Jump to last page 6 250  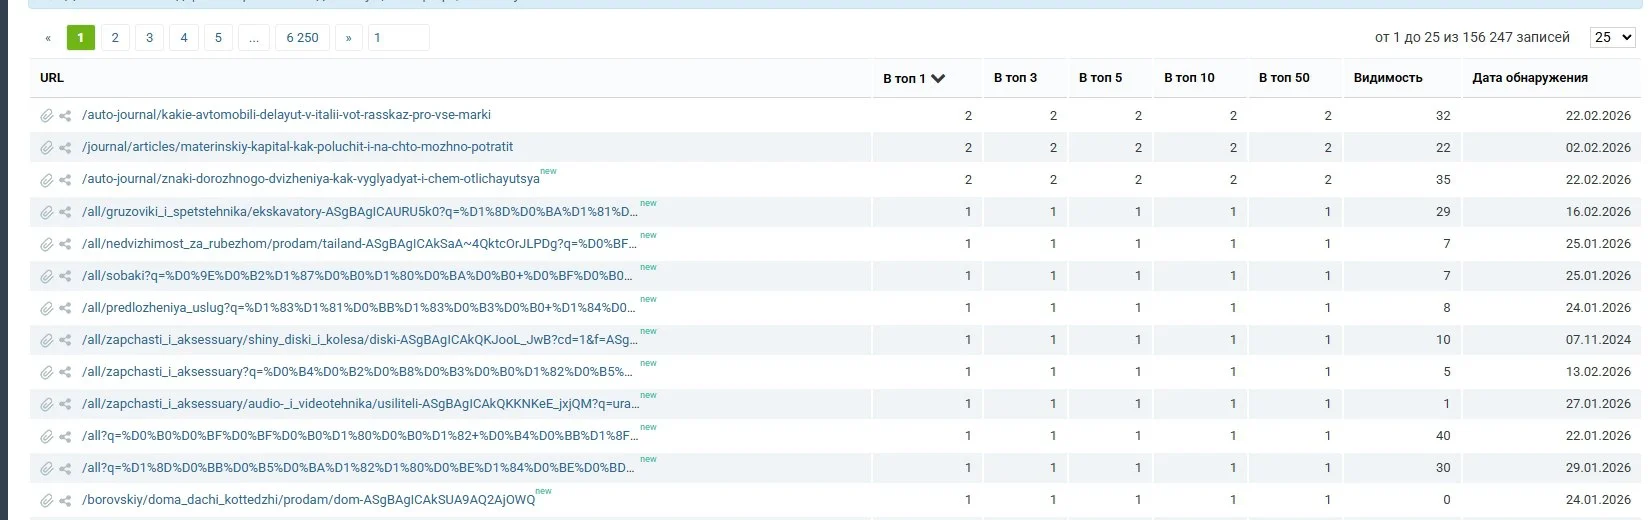[x=302, y=38]
